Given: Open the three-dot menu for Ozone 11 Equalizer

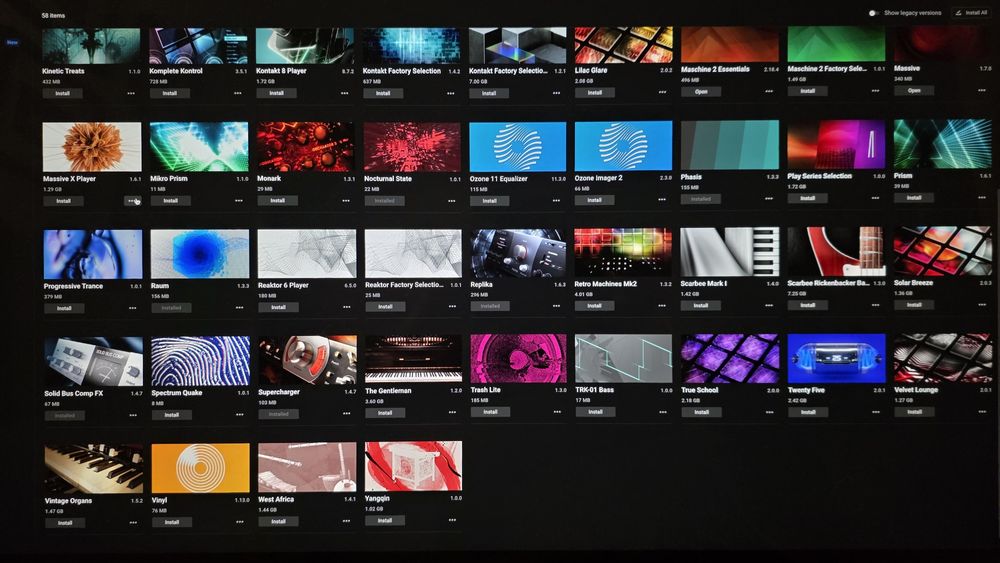Looking at the screenshot, I should 557,200.
